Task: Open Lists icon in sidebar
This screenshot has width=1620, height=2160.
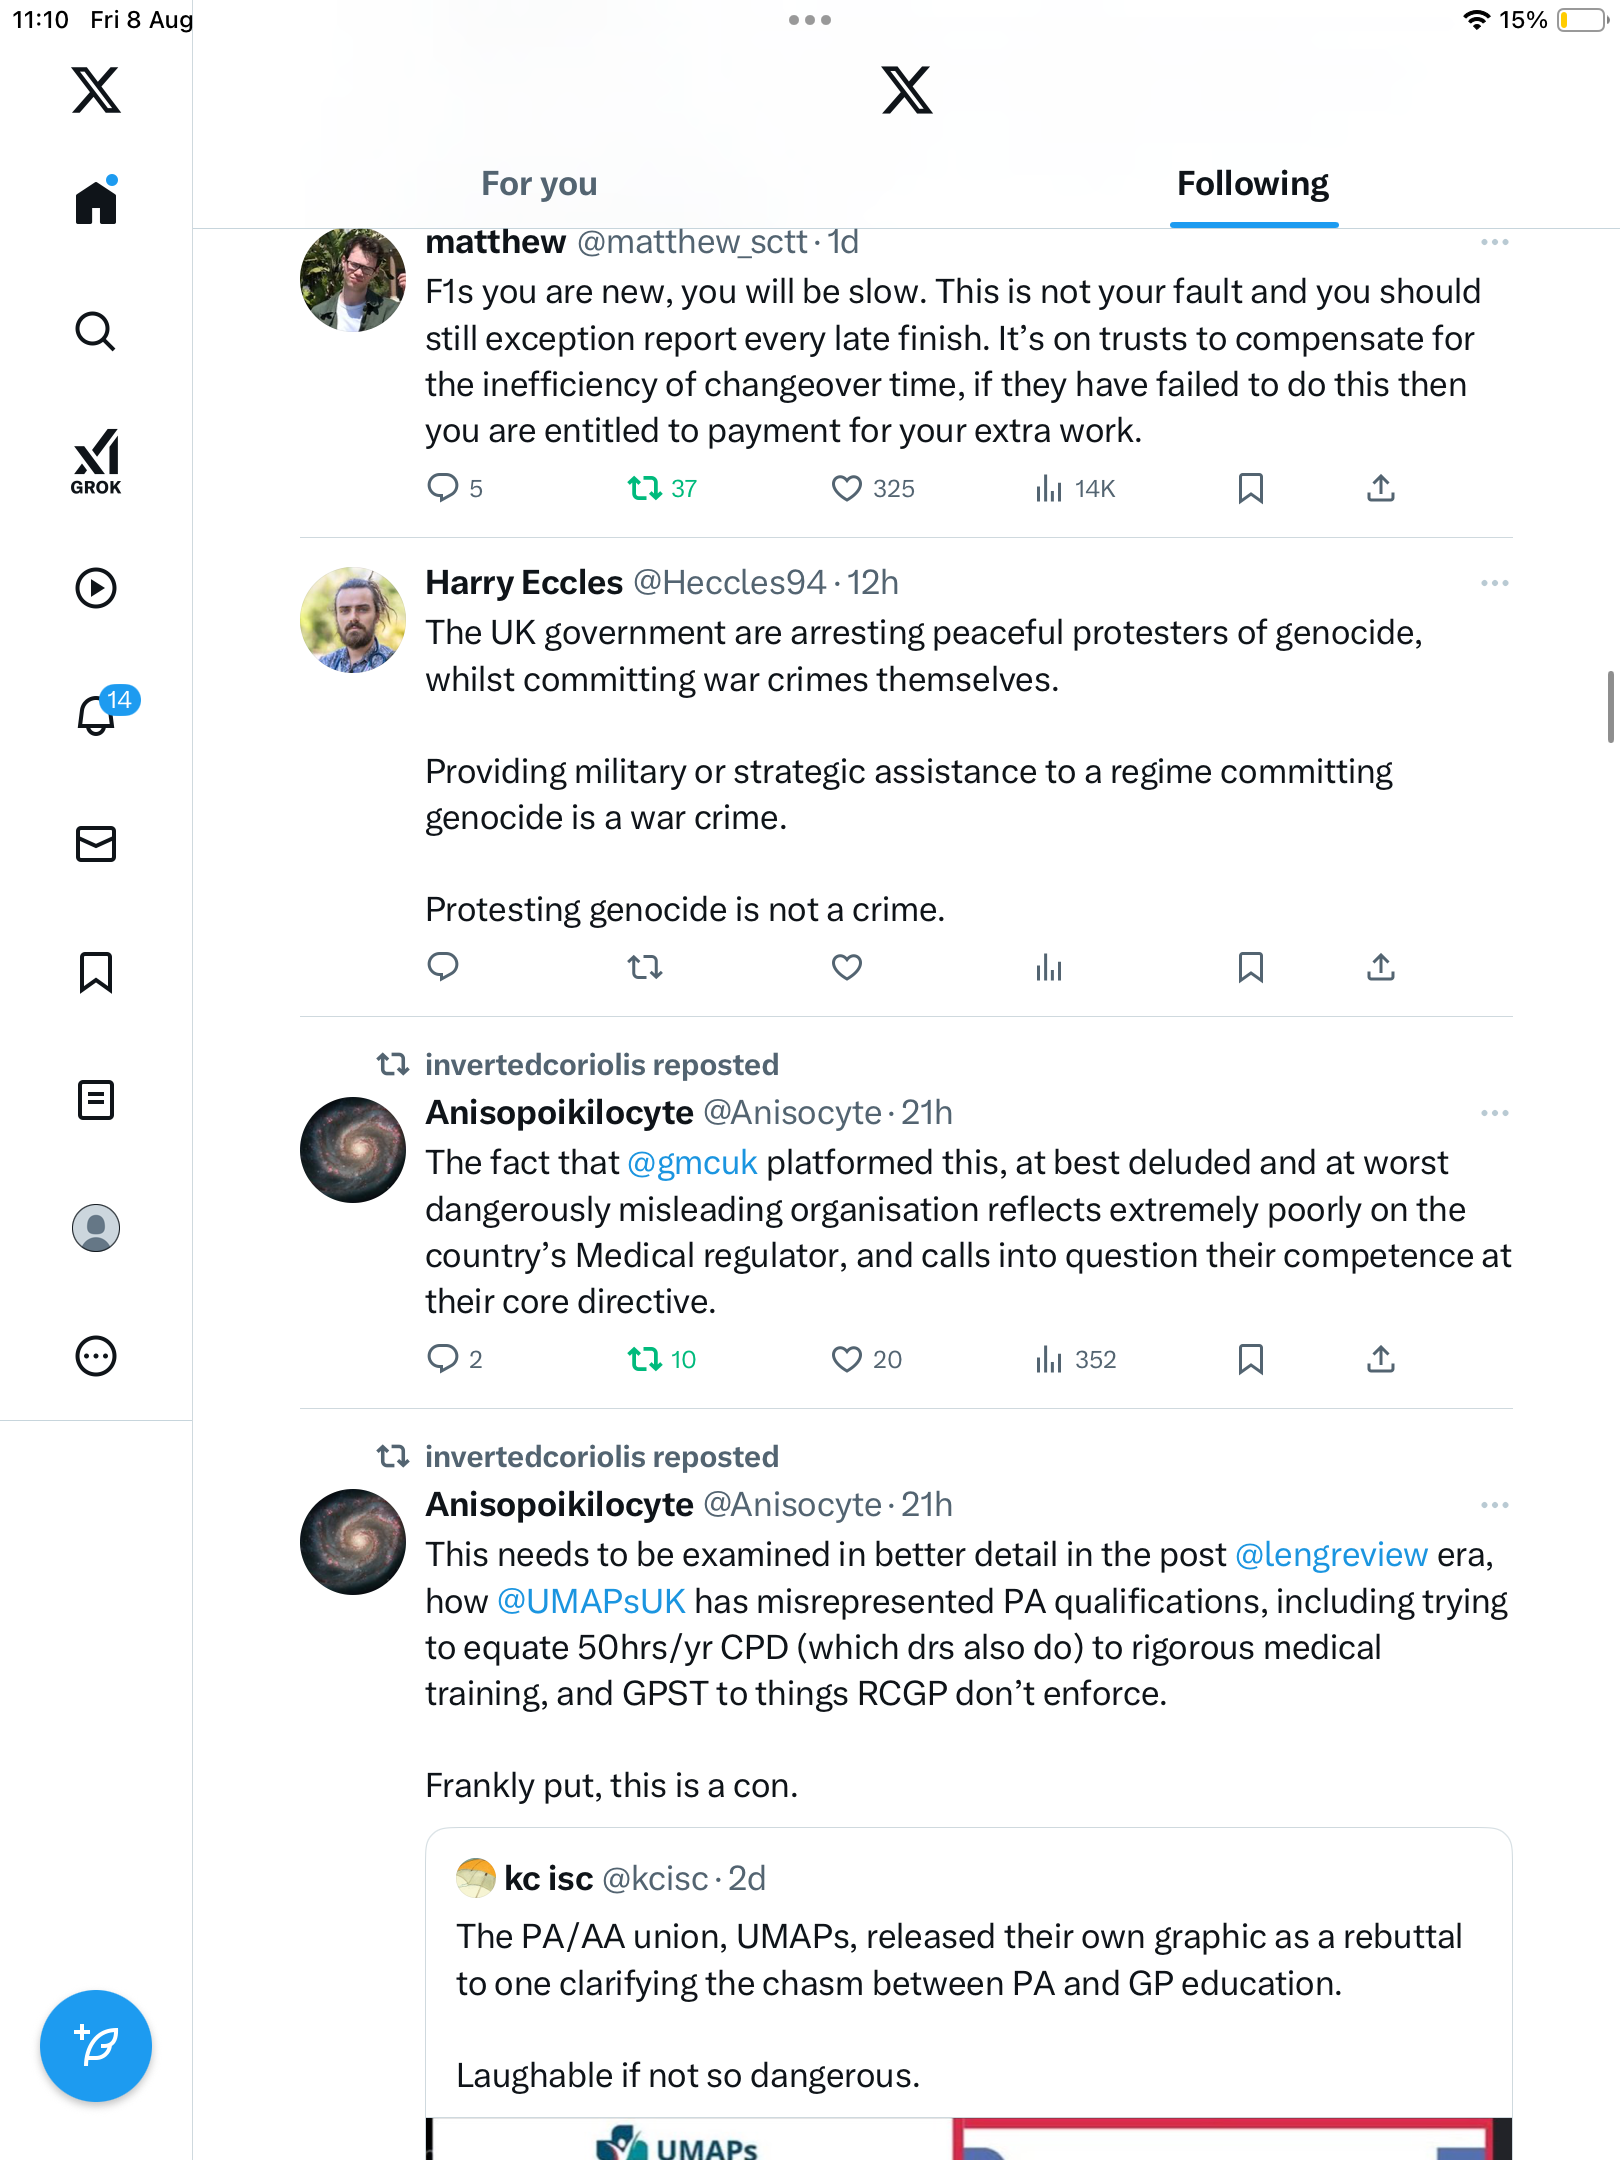Action: (x=96, y=1100)
